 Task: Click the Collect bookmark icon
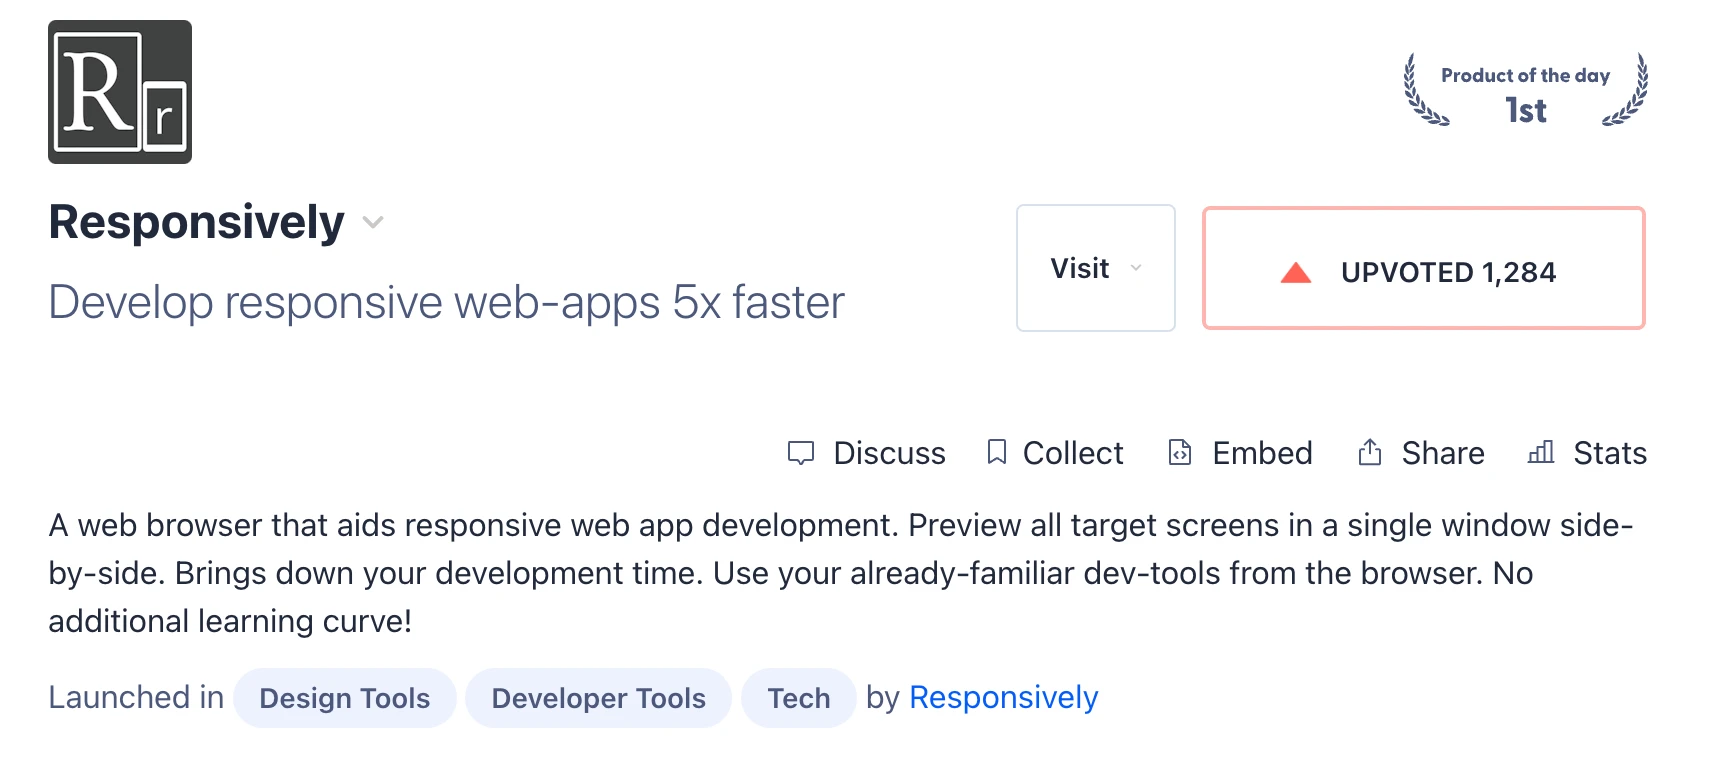996,452
